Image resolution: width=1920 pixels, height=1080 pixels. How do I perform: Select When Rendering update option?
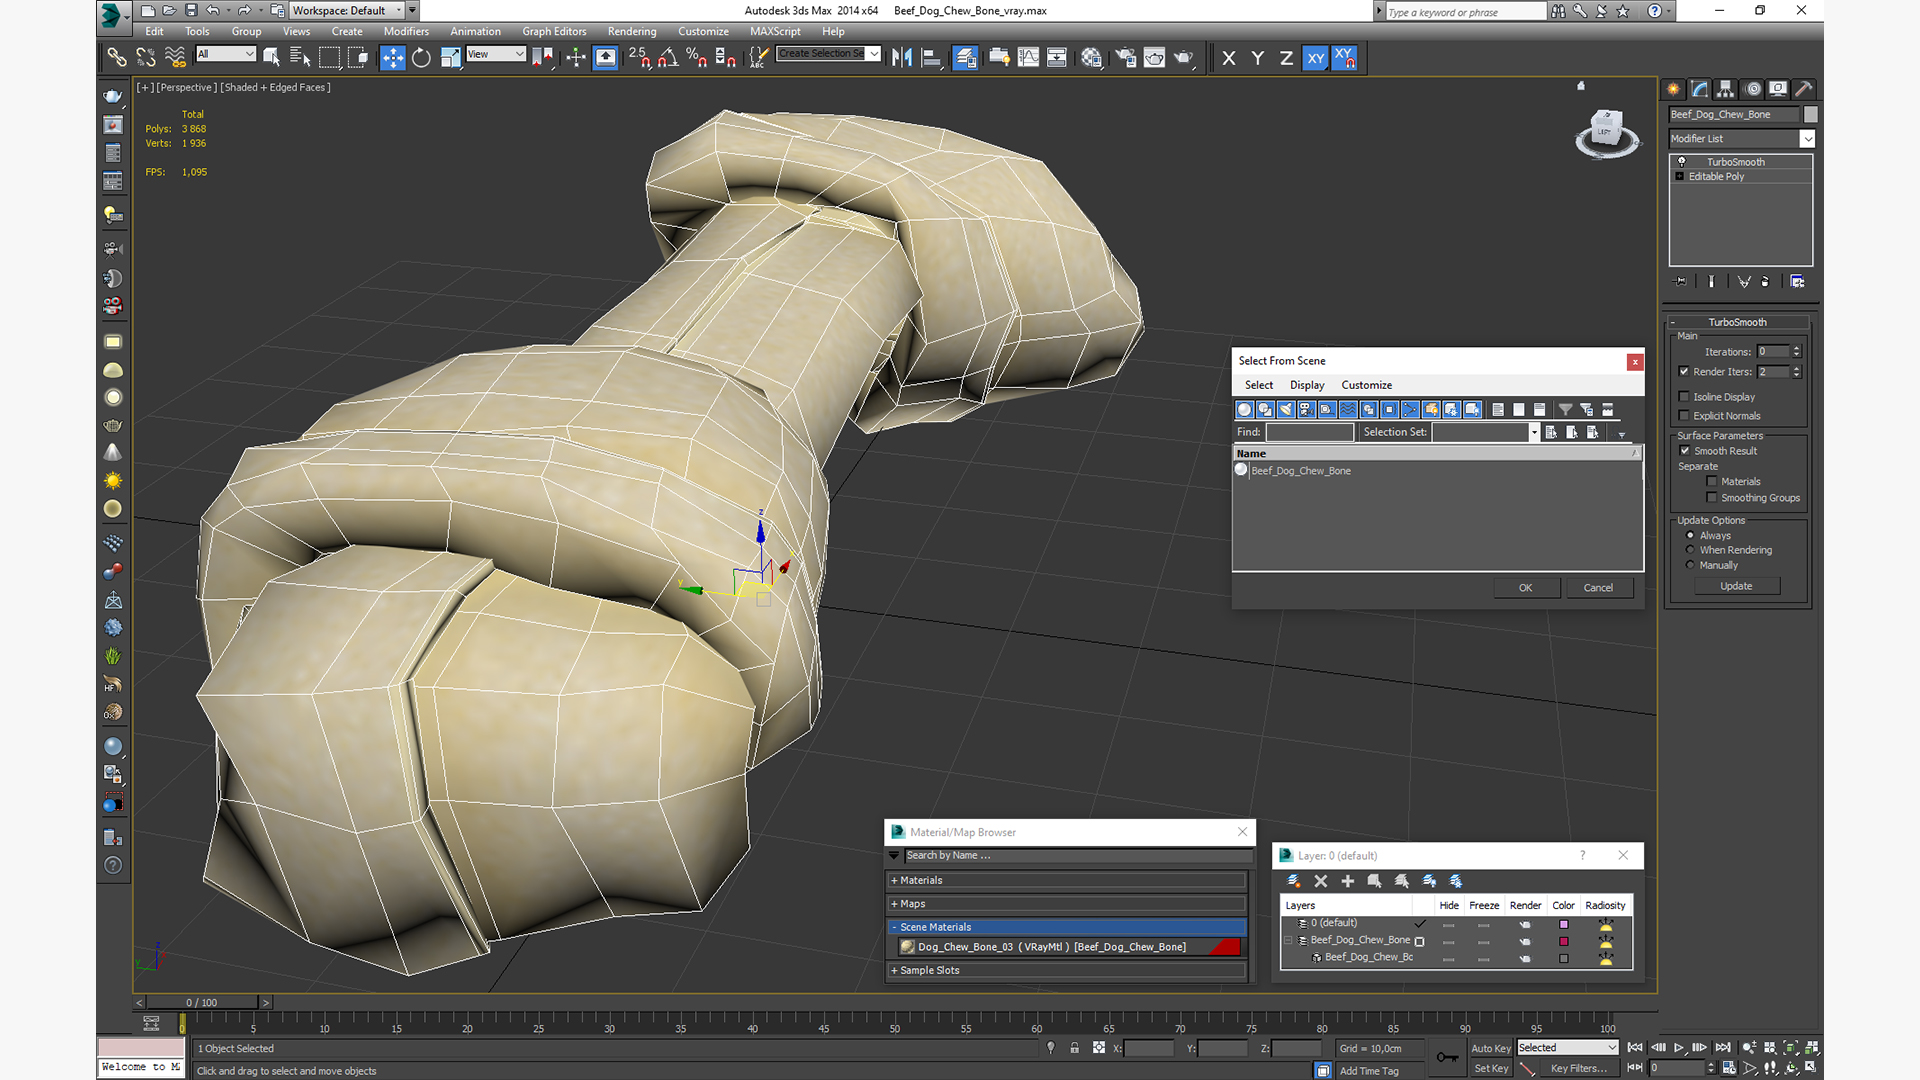coord(1690,550)
